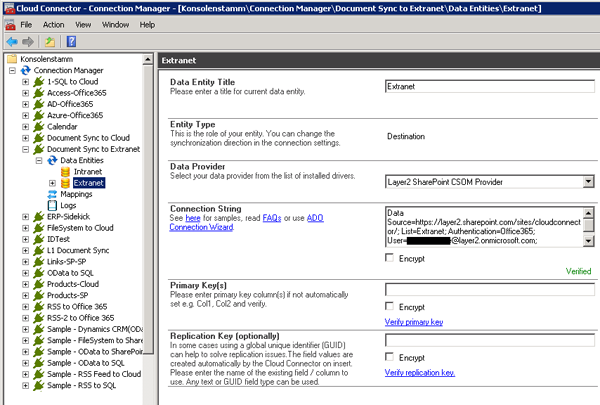The width and height of the screenshot is (600, 405).
Task: Click the Forward arrow toolbar icon
Action: tap(27, 41)
